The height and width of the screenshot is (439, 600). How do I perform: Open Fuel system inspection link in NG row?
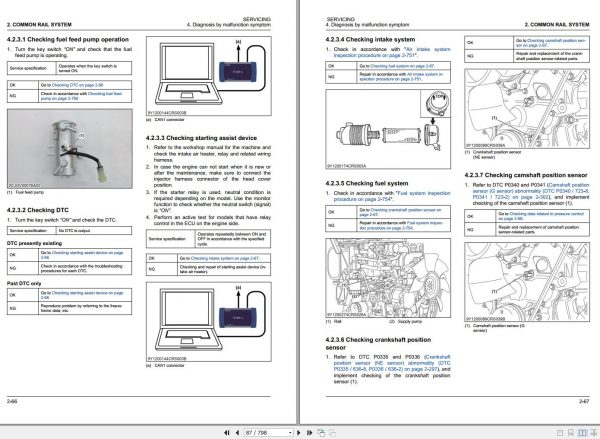pos(401,225)
